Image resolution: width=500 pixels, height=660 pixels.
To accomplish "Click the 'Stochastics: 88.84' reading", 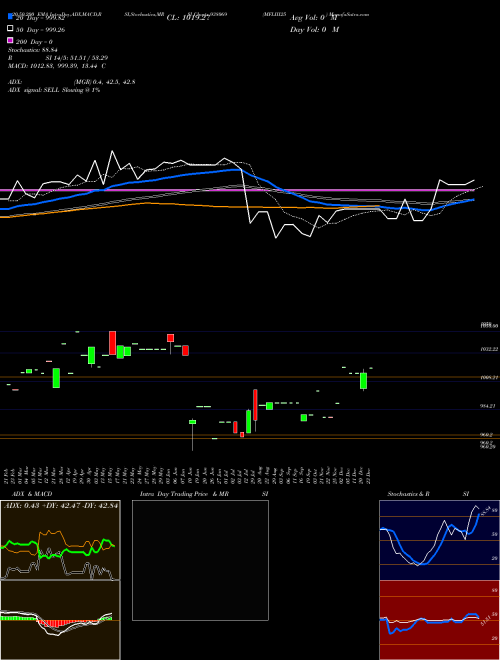I will click(33, 50).
